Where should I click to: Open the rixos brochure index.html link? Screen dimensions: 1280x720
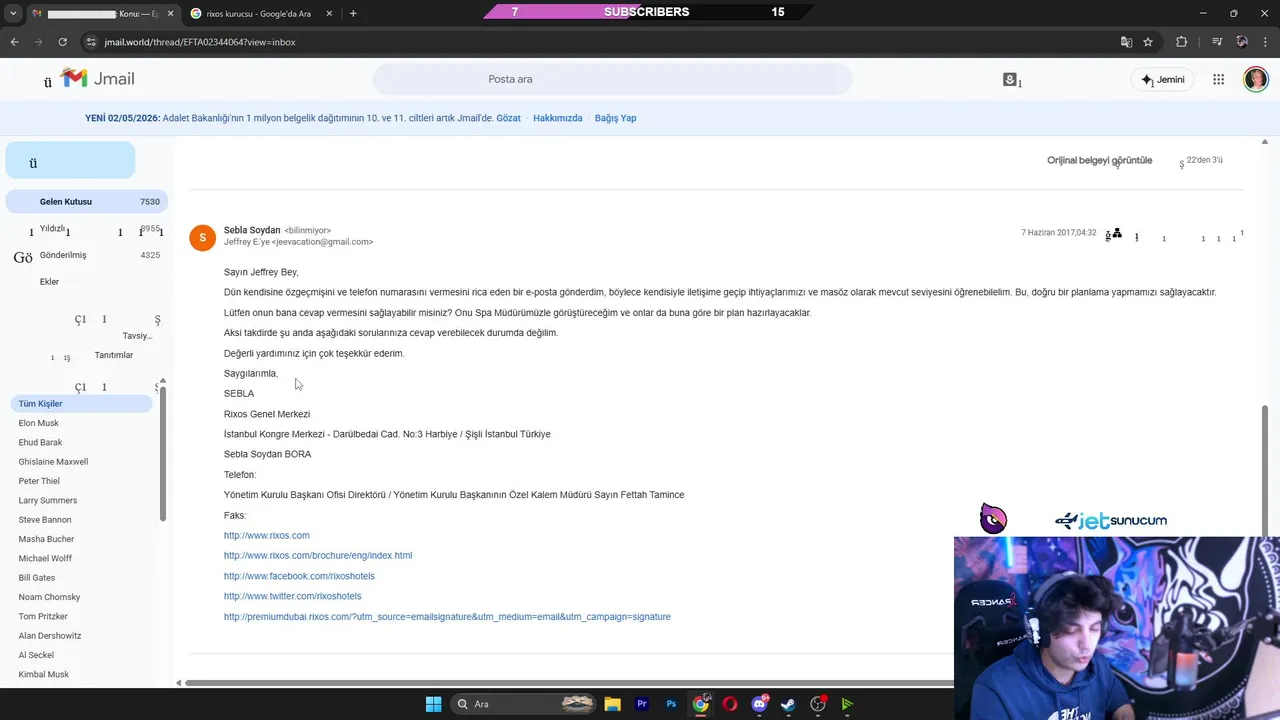[x=318, y=555]
